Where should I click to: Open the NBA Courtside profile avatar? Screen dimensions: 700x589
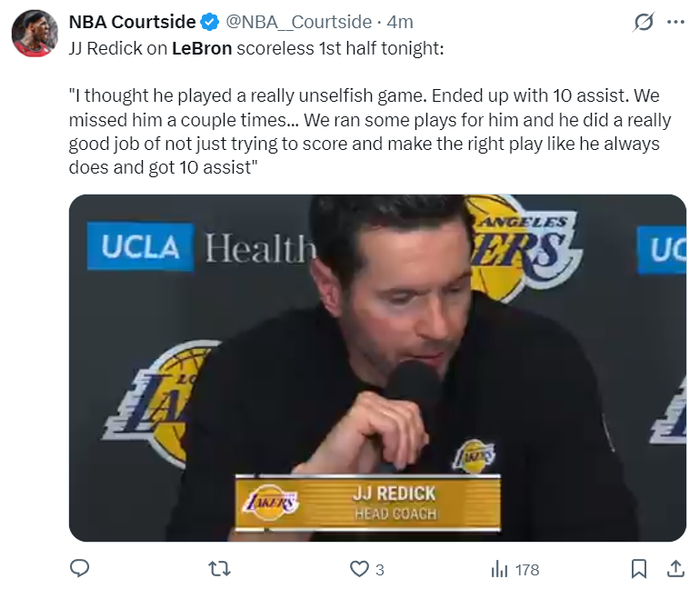[34, 33]
